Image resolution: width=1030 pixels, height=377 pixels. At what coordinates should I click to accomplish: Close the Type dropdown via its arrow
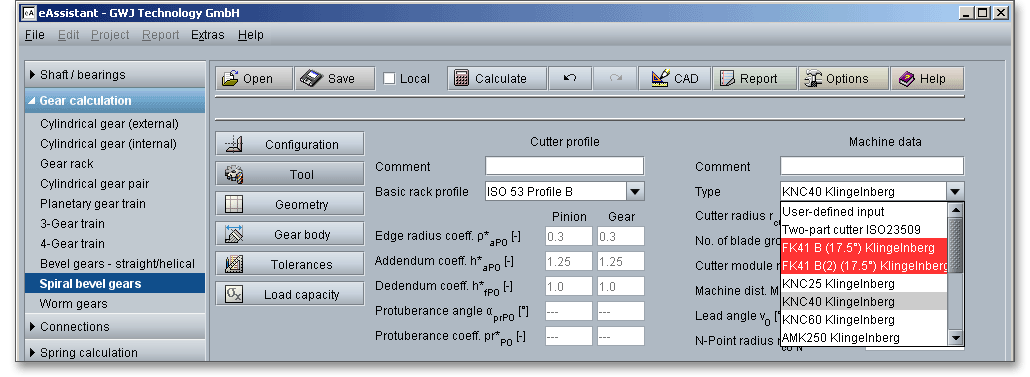pyautogui.click(x=955, y=192)
